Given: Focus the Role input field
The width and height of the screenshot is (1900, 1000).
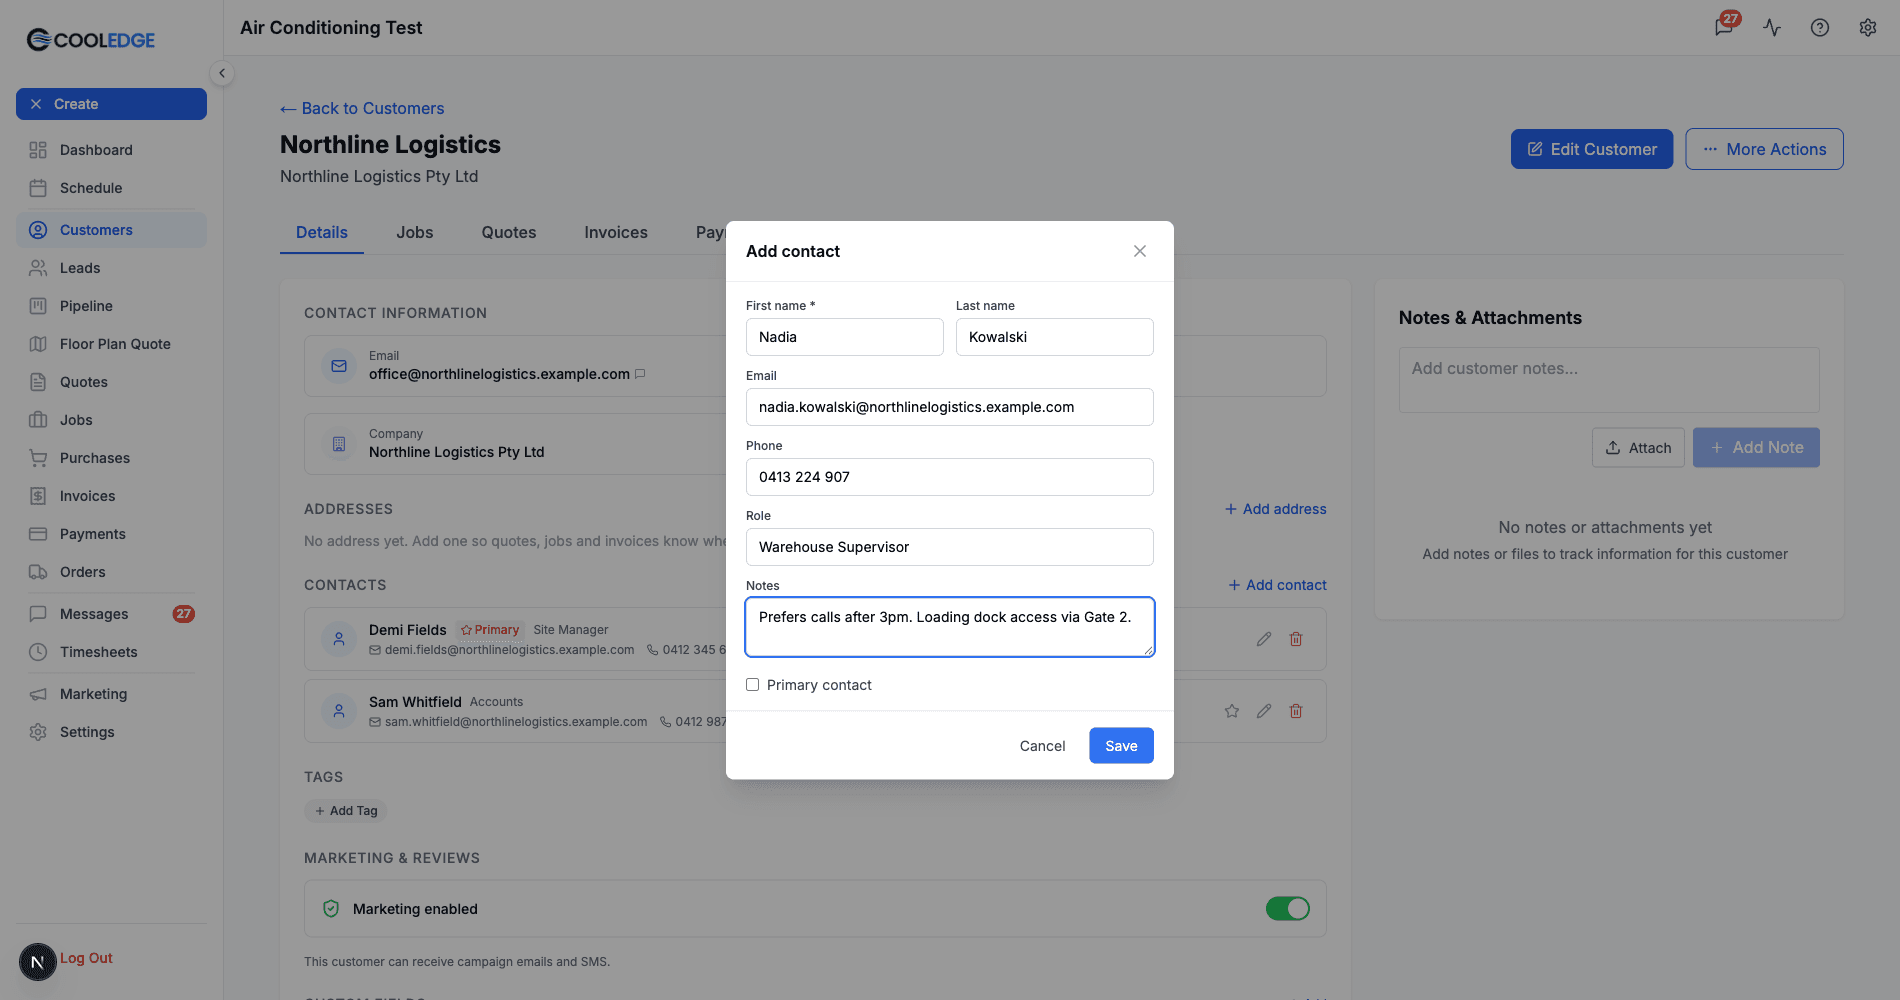Looking at the screenshot, I should click(x=950, y=547).
